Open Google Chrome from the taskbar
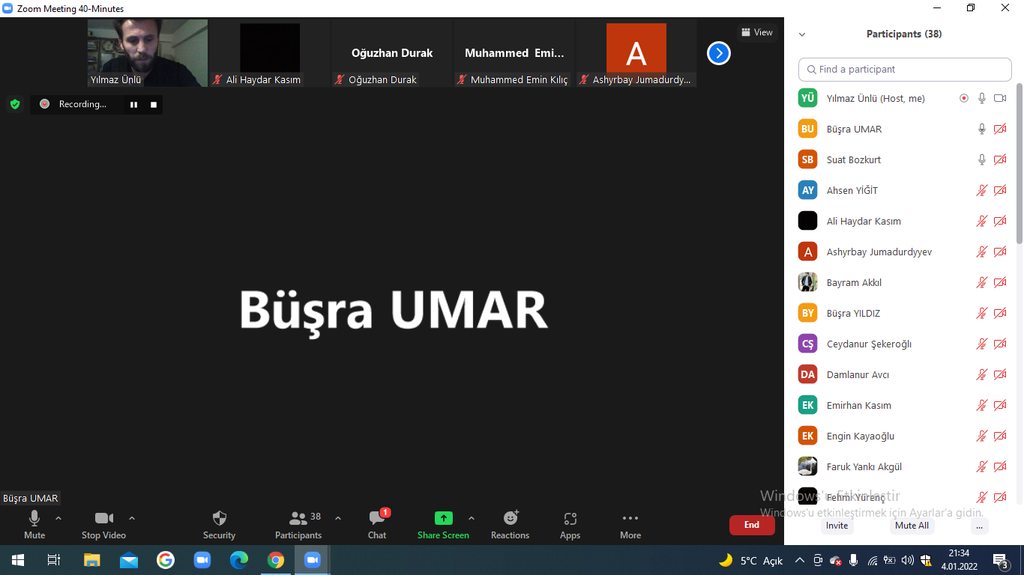Image resolution: width=1024 pixels, height=575 pixels. click(x=275, y=560)
